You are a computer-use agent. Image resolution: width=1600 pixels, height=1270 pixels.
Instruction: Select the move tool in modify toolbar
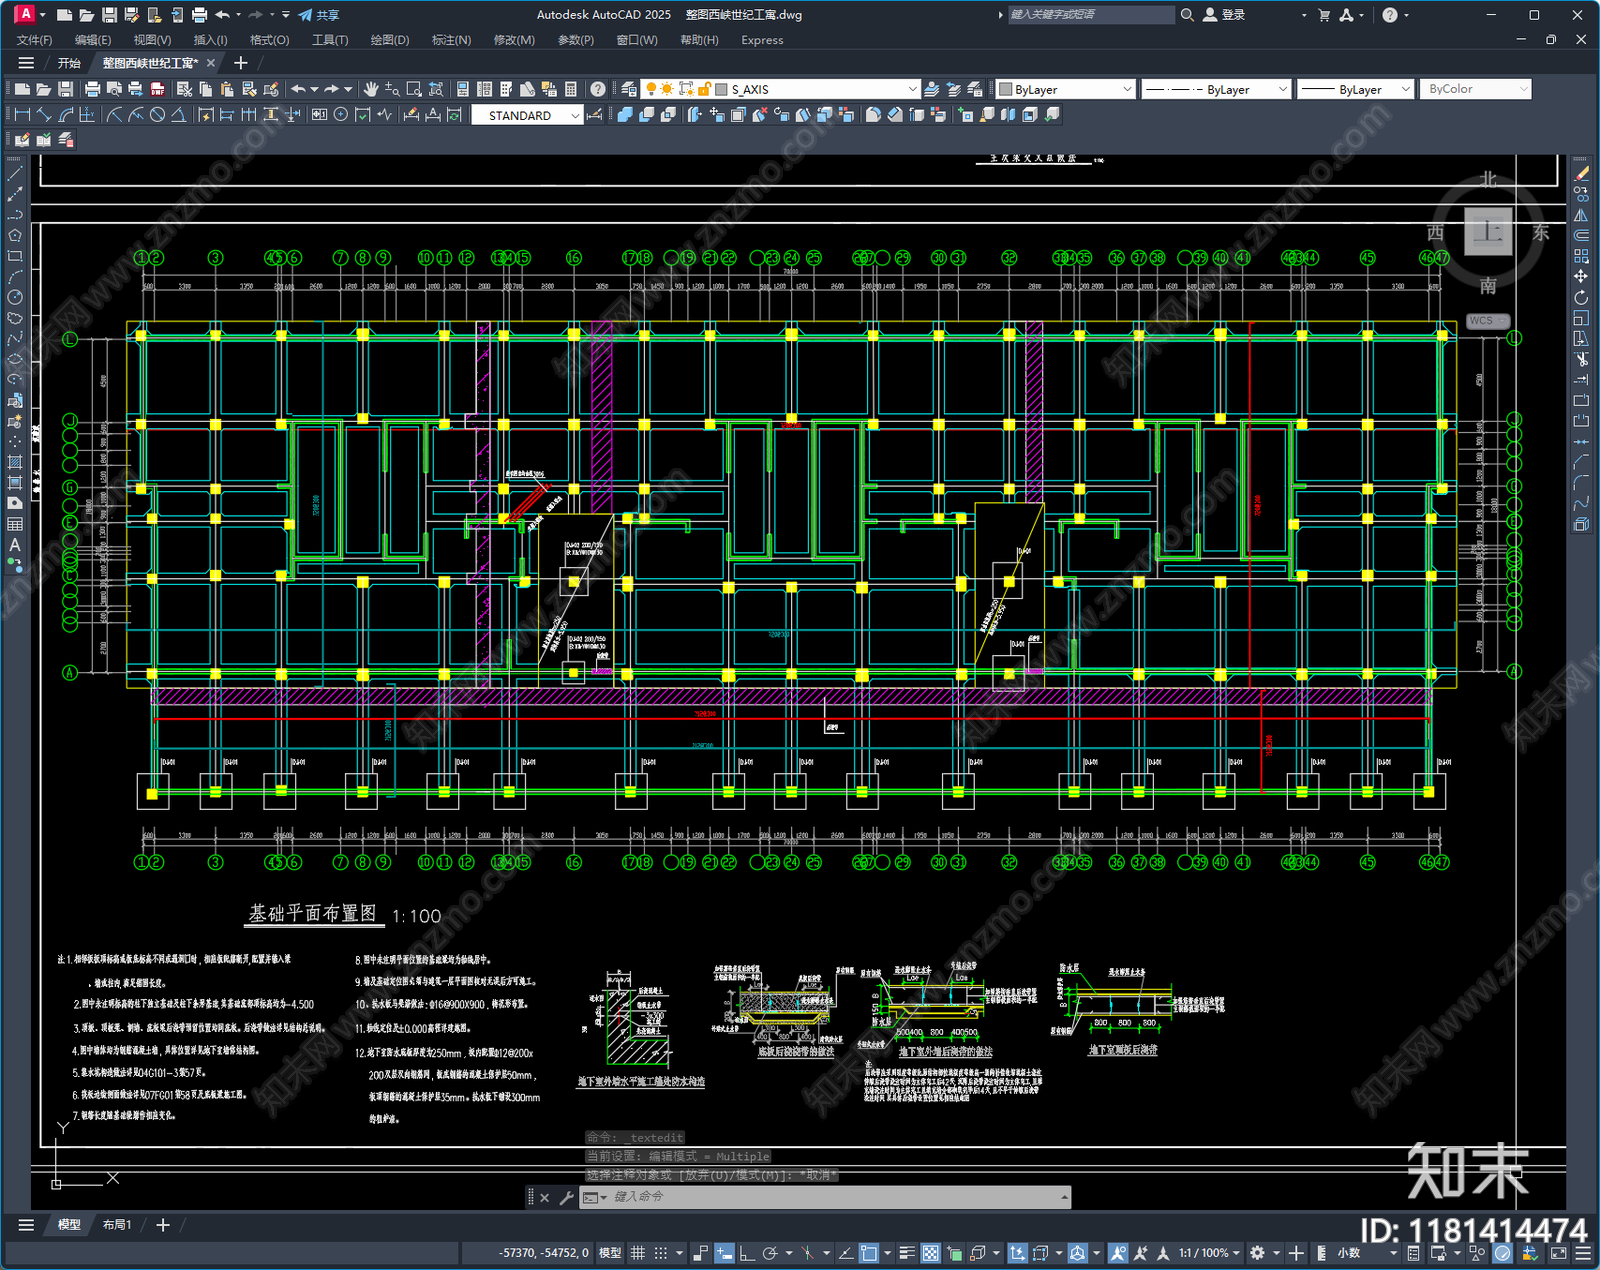pos(1581,277)
